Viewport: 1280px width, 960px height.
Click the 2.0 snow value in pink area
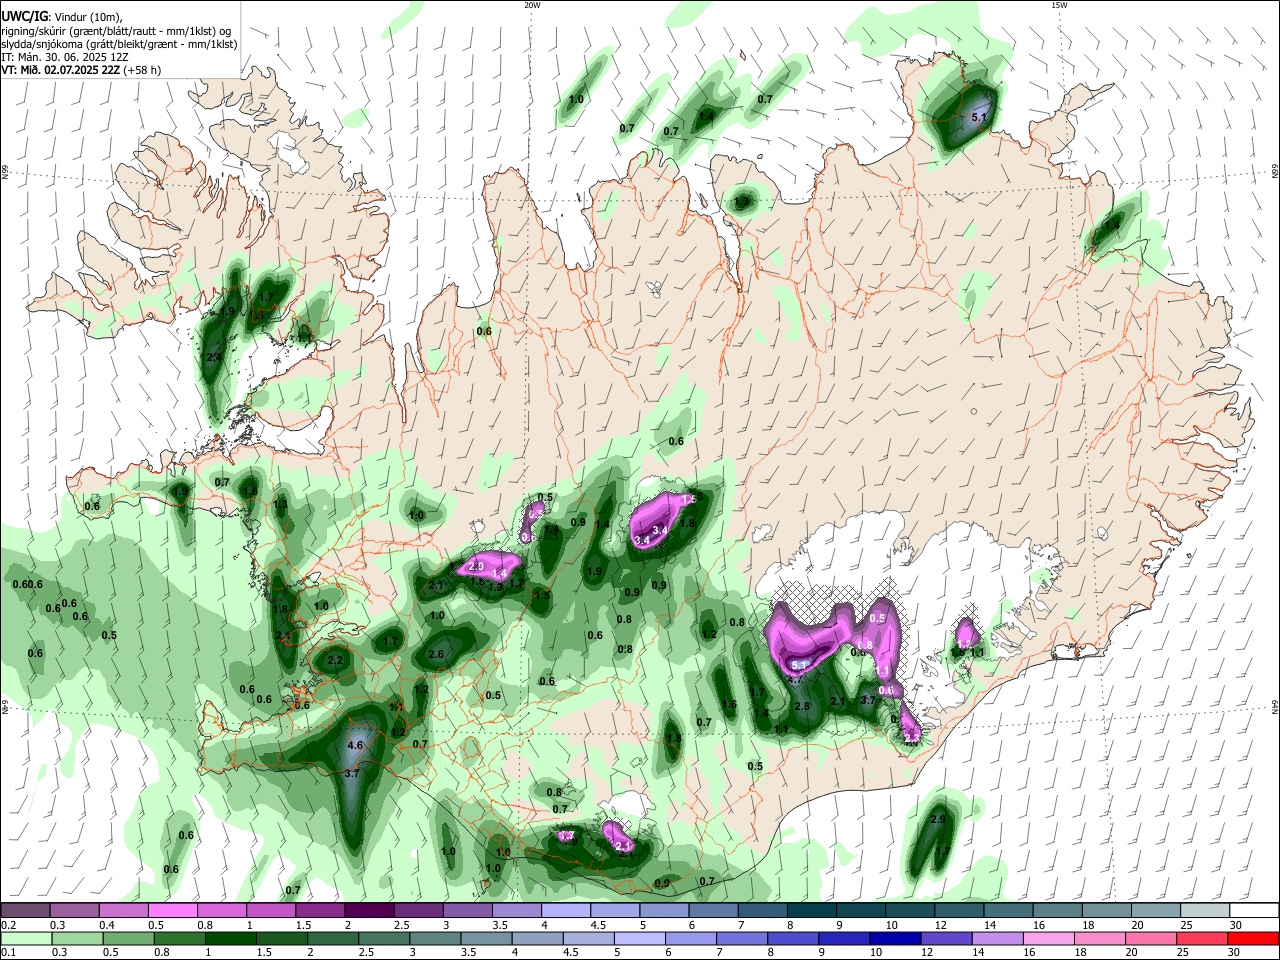coord(476,567)
